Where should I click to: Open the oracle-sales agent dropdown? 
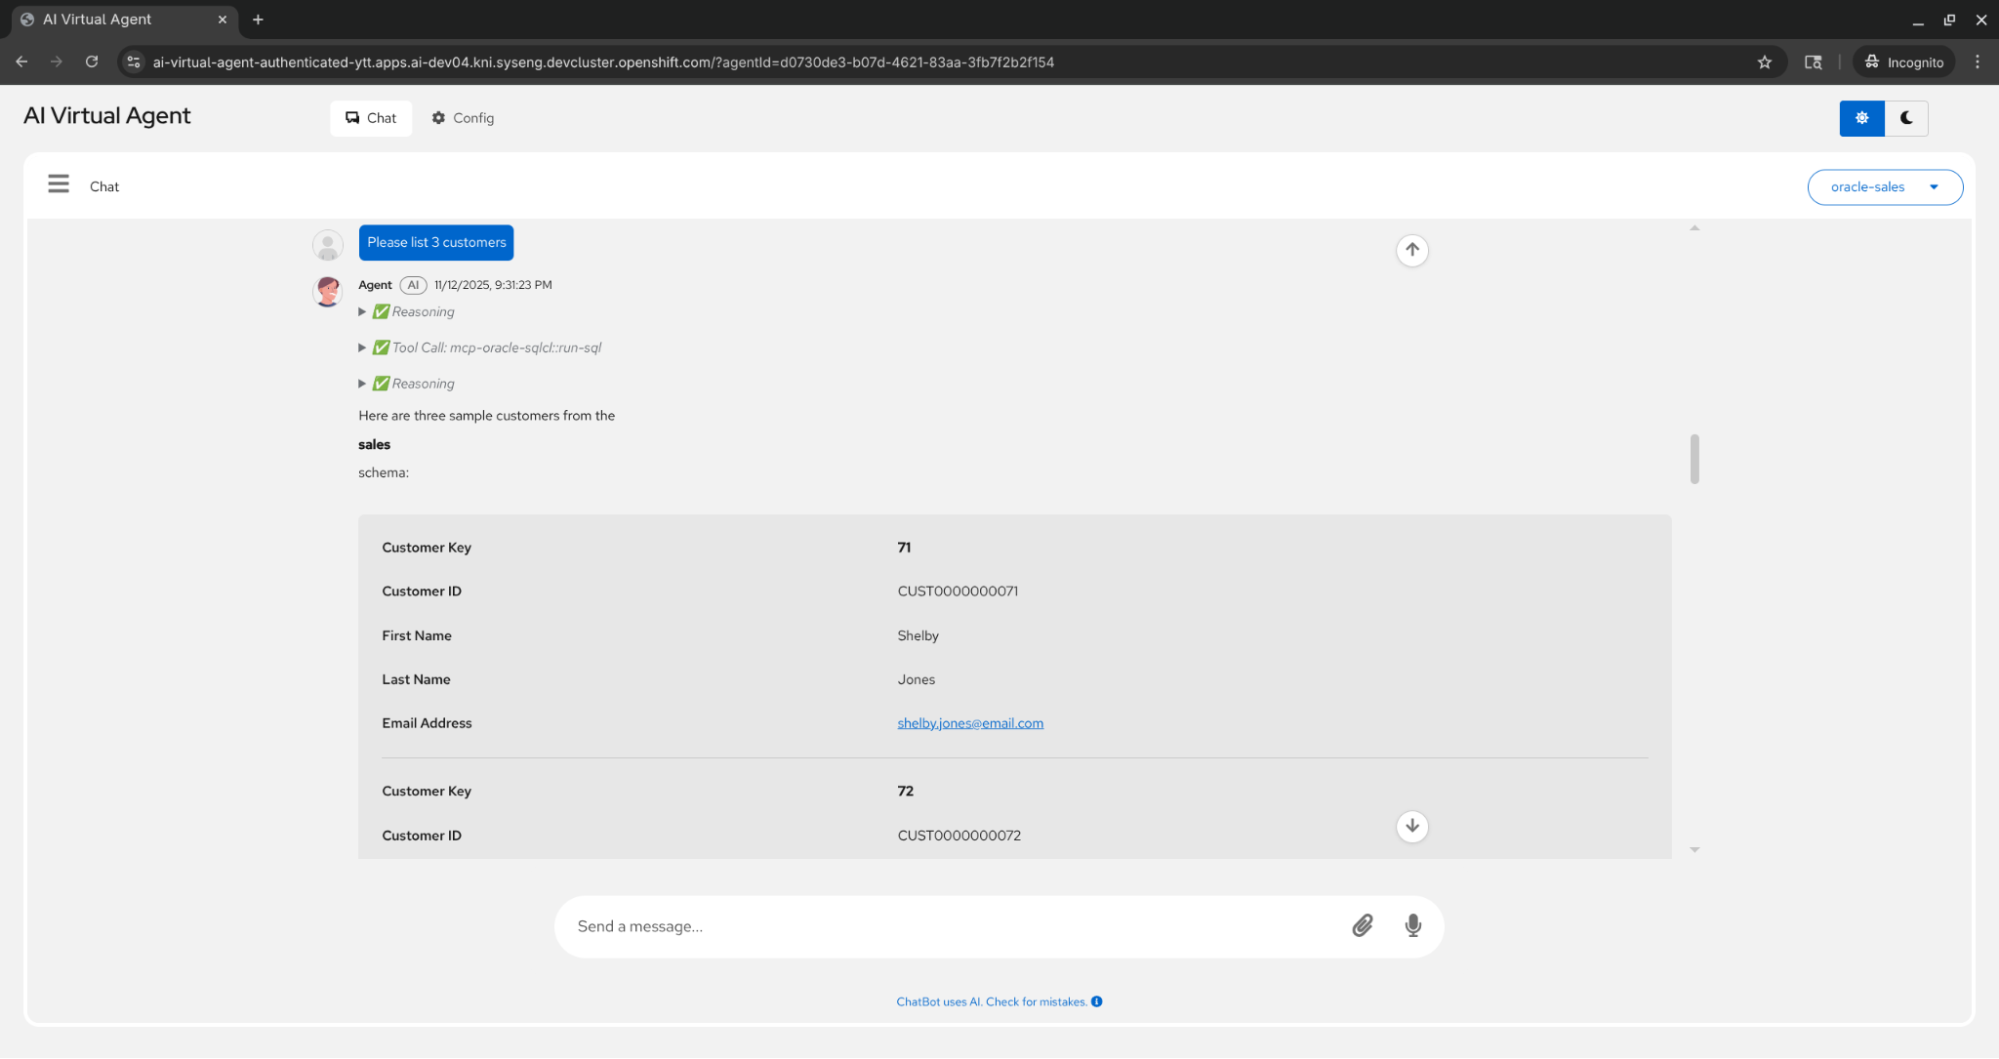click(x=1884, y=187)
